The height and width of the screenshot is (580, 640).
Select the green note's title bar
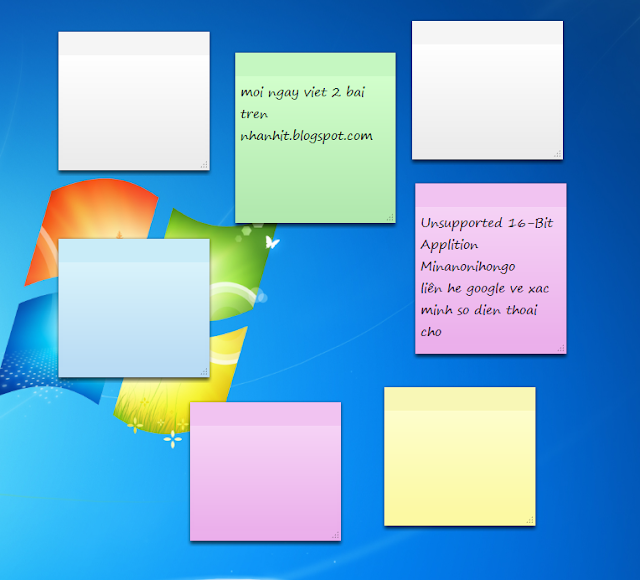[x=315, y=64]
